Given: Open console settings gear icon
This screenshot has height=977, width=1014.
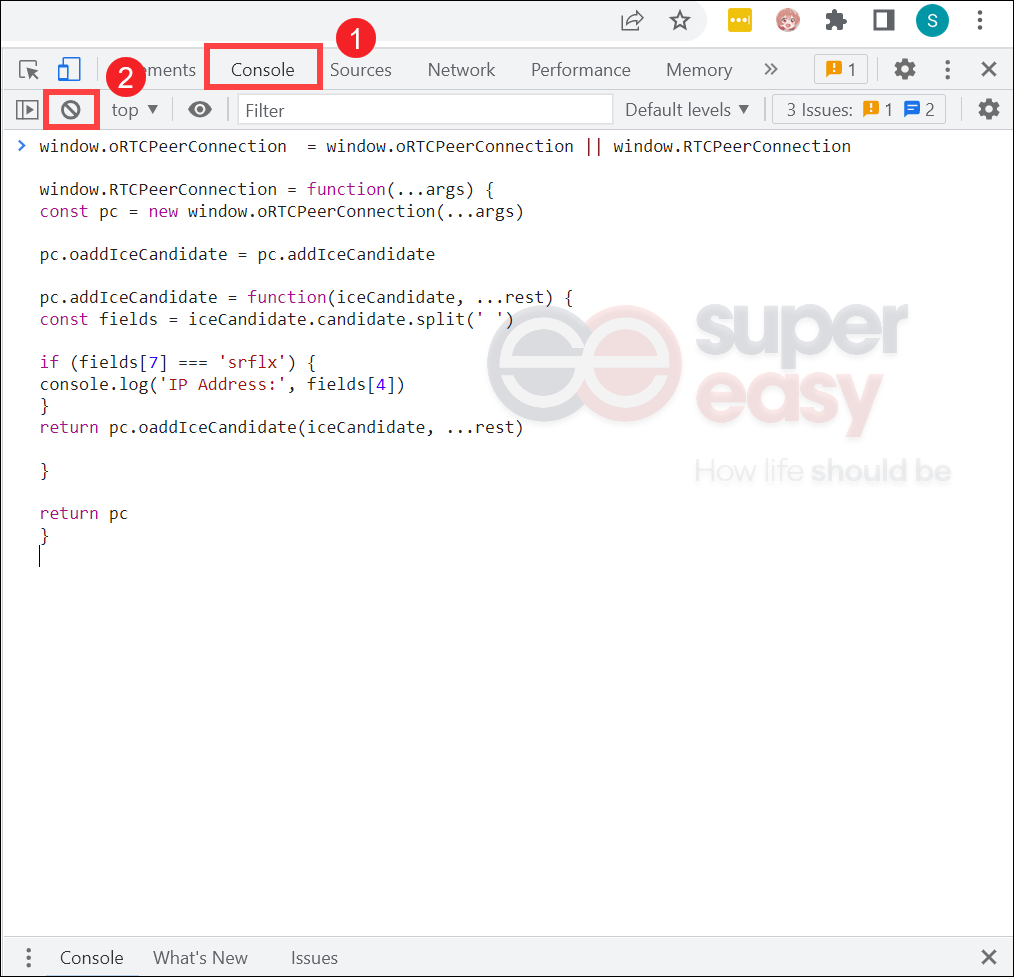Looking at the screenshot, I should coord(988,109).
